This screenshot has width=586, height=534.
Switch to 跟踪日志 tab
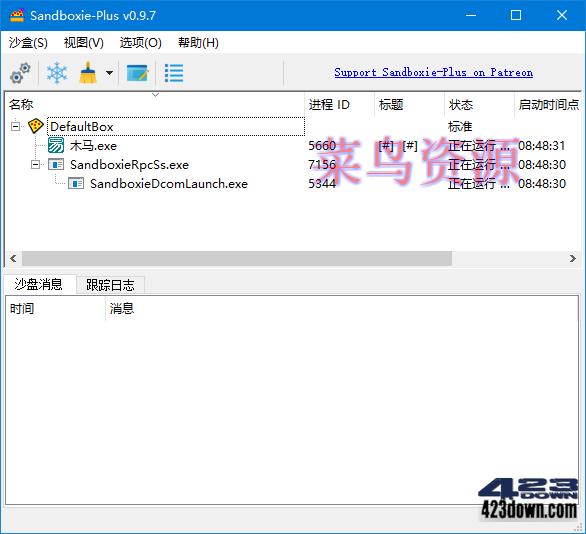pyautogui.click(x=110, y=285)
